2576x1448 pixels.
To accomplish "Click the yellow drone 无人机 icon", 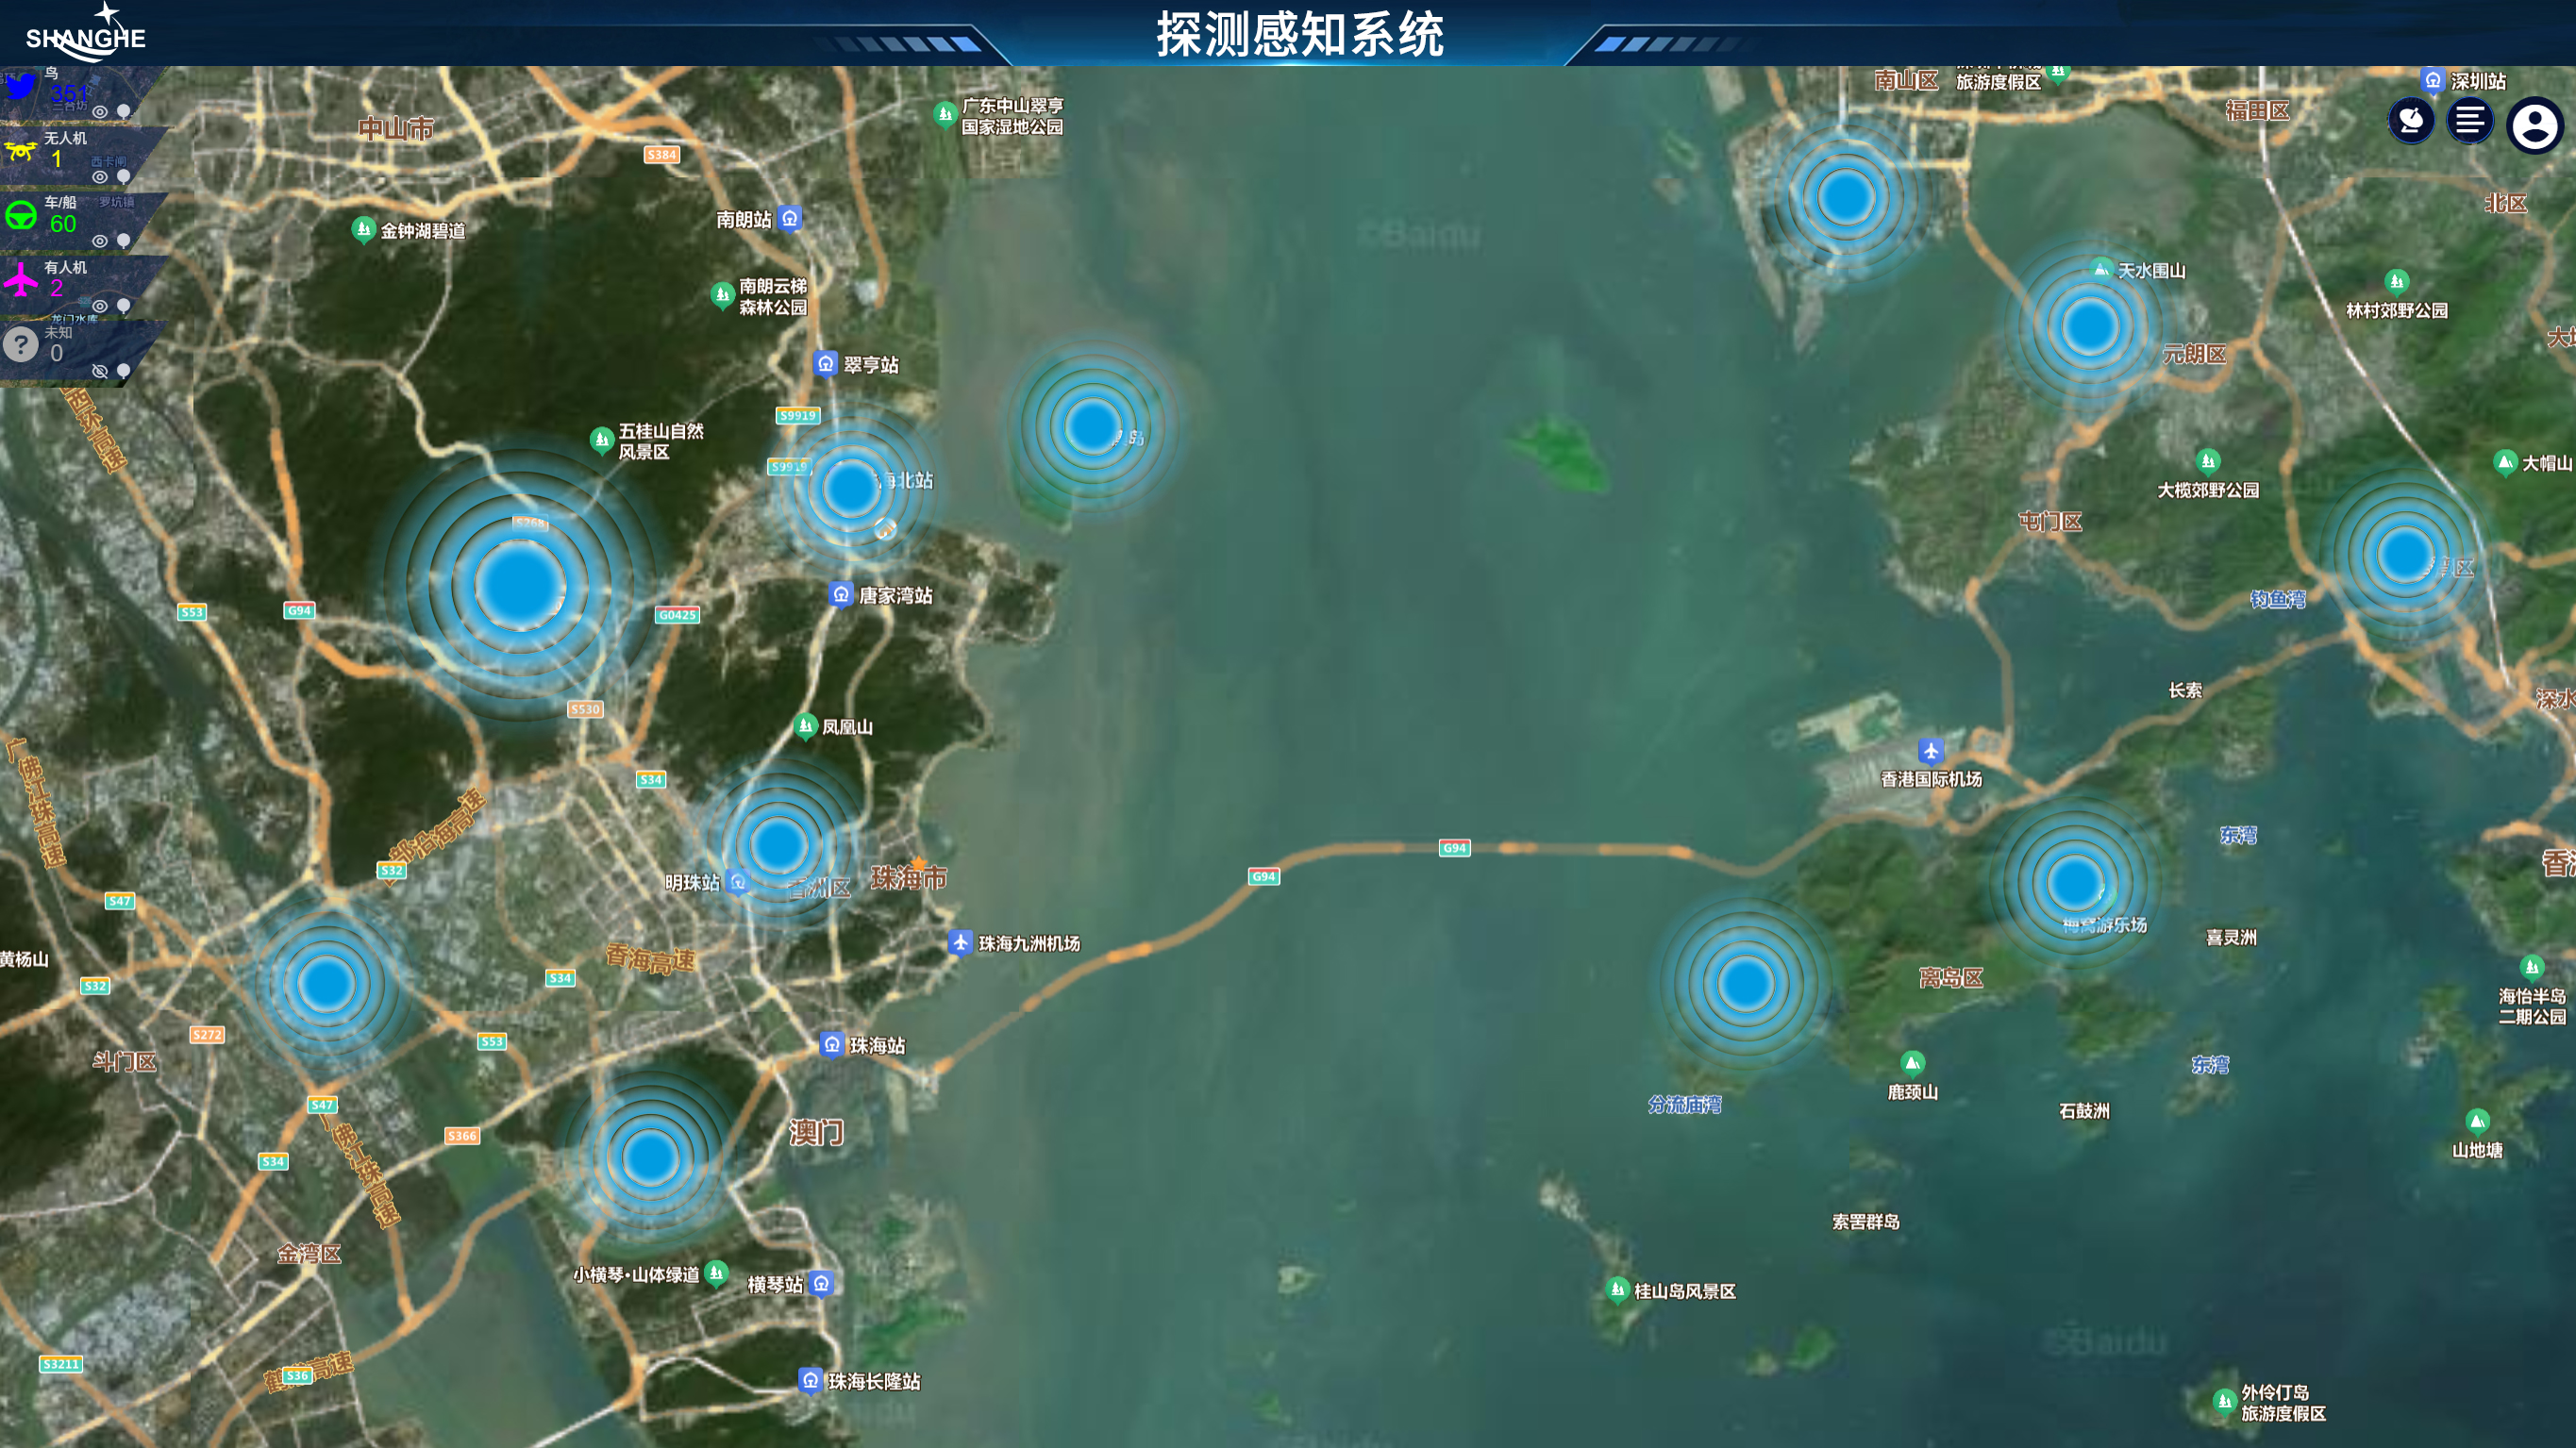I will click(x=20, y=152).
